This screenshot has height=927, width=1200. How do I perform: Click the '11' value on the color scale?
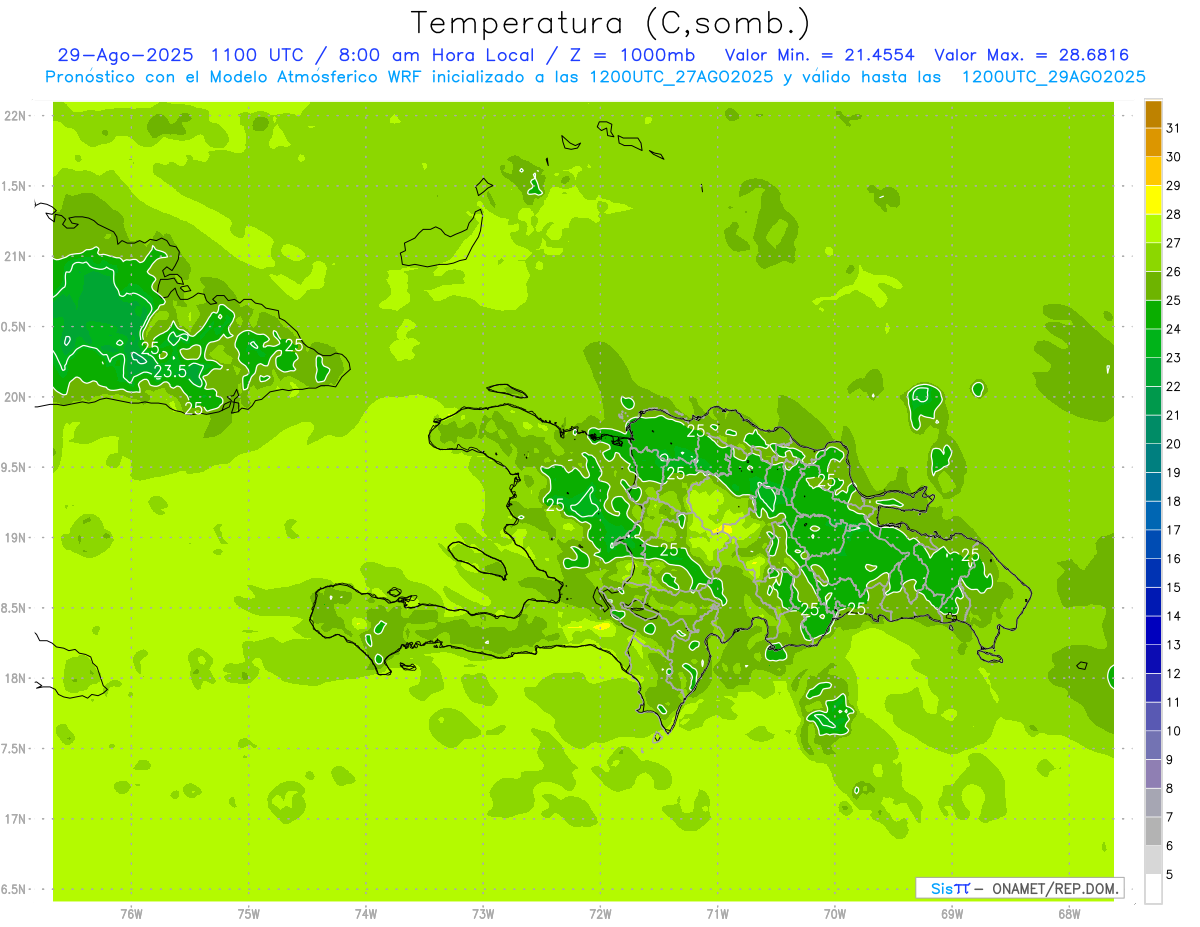point(1174,702)
